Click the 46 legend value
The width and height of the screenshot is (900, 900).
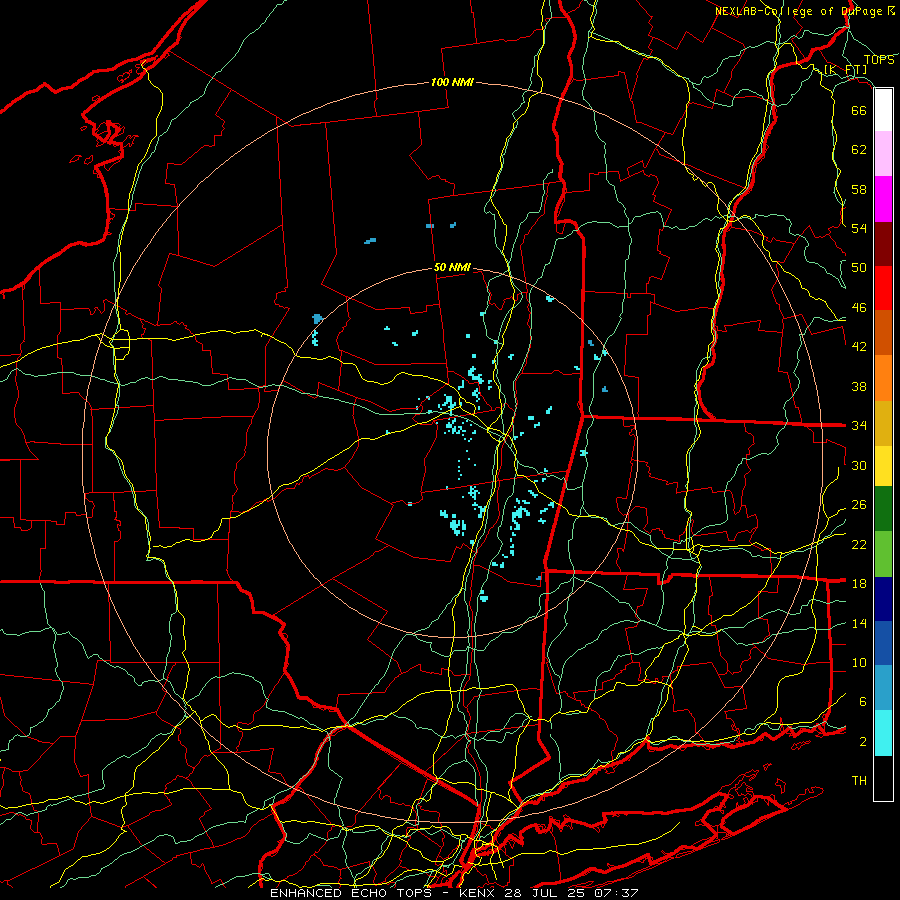click(859, 308)
